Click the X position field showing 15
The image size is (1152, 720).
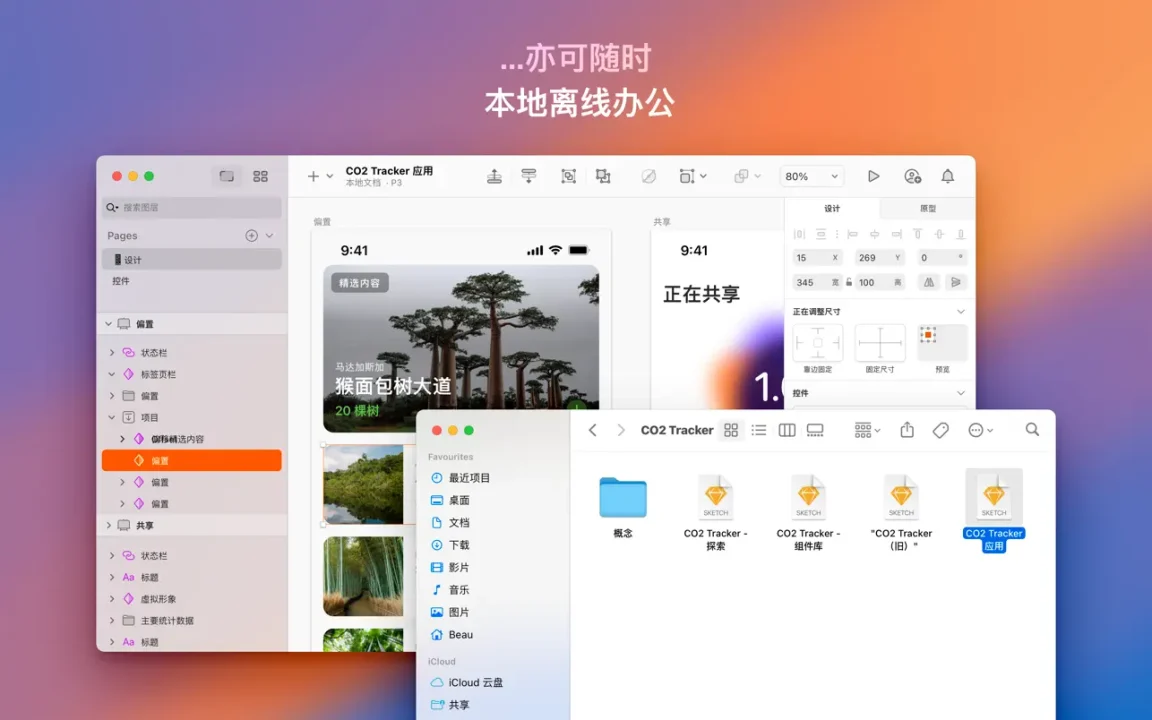[x=817, y=258]
